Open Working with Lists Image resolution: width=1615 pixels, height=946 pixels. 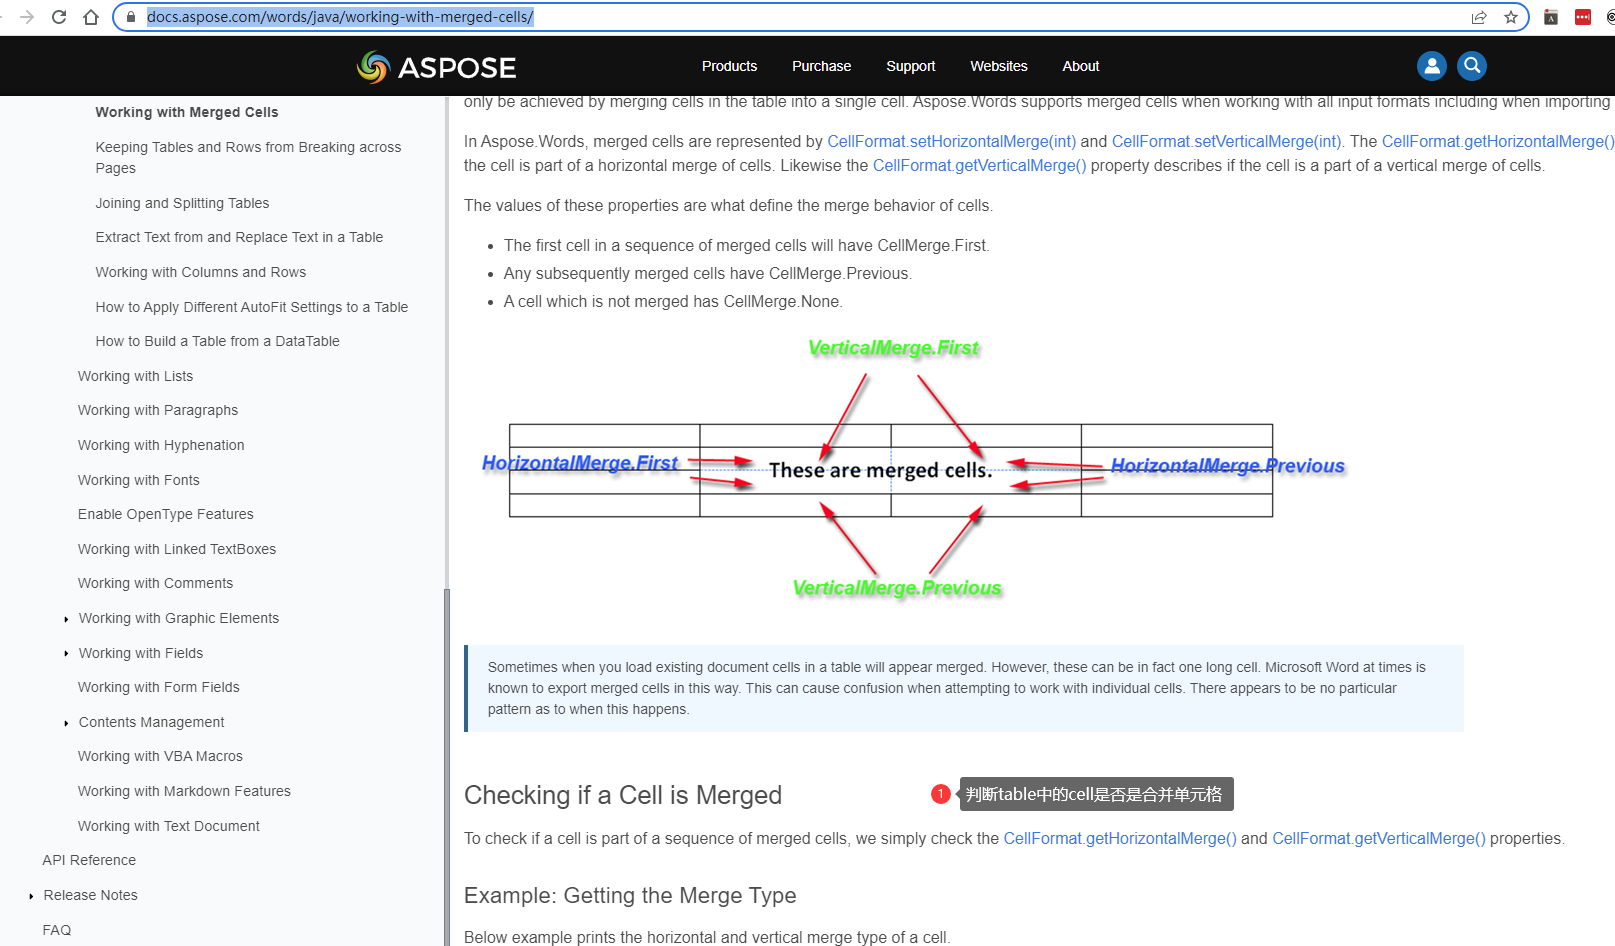click(x=135, y=376)
